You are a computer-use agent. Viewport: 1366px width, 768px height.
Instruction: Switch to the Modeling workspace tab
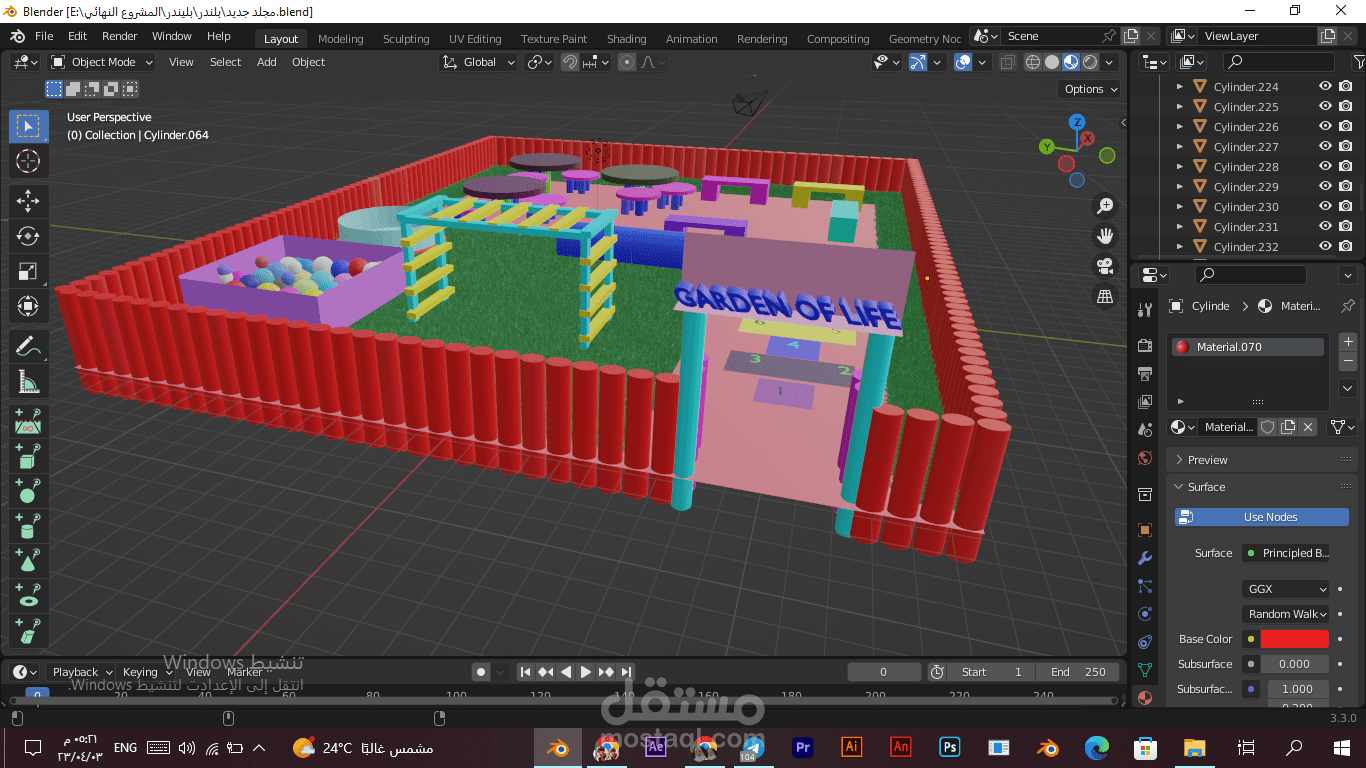341,39
